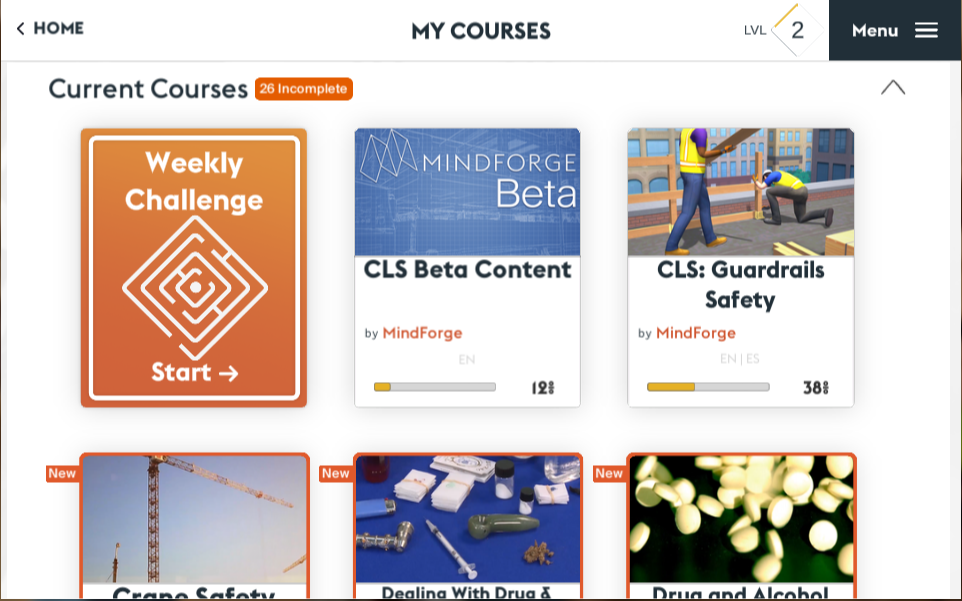Open MindForge link under Guardrails Safety

pyautogui.click(x=696, y=333)
